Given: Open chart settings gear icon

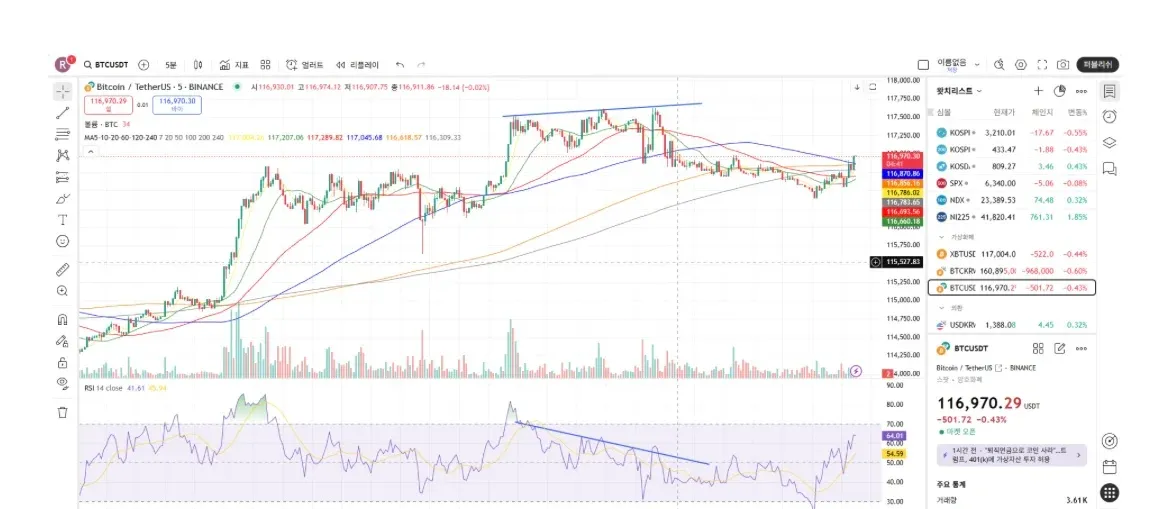Looking at the screenshot, I should [1021, 65].
